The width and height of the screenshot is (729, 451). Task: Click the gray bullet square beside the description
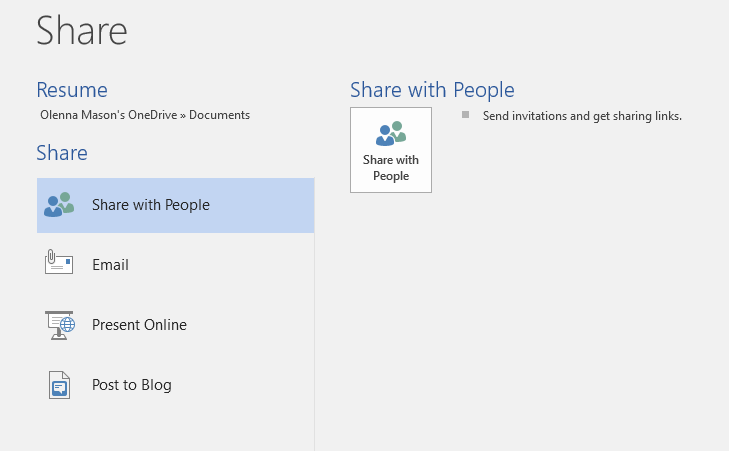465,115
